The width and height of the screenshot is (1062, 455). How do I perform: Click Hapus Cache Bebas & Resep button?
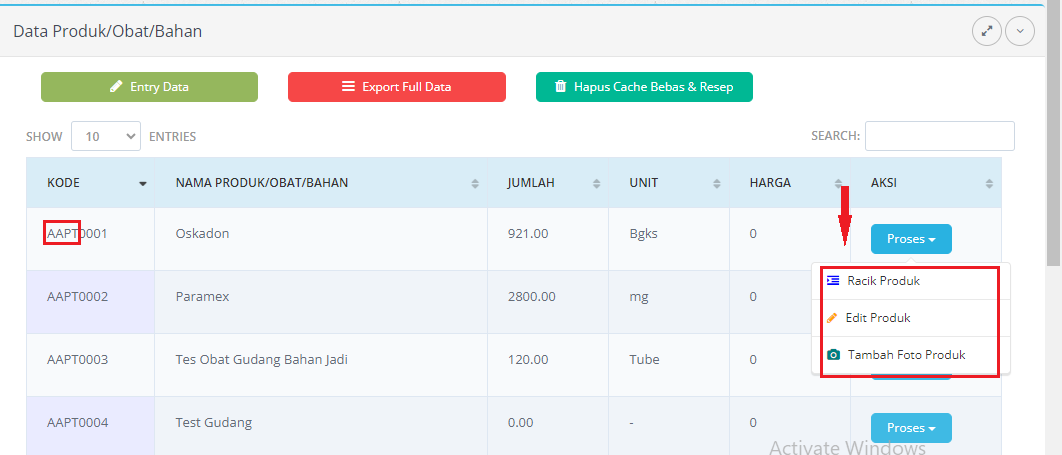(x=644, y=87)
